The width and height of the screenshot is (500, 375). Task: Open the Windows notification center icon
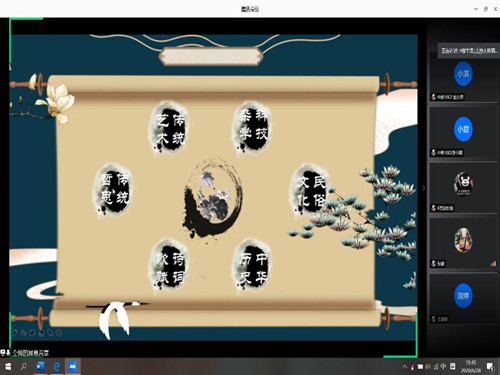pos(490,367)
